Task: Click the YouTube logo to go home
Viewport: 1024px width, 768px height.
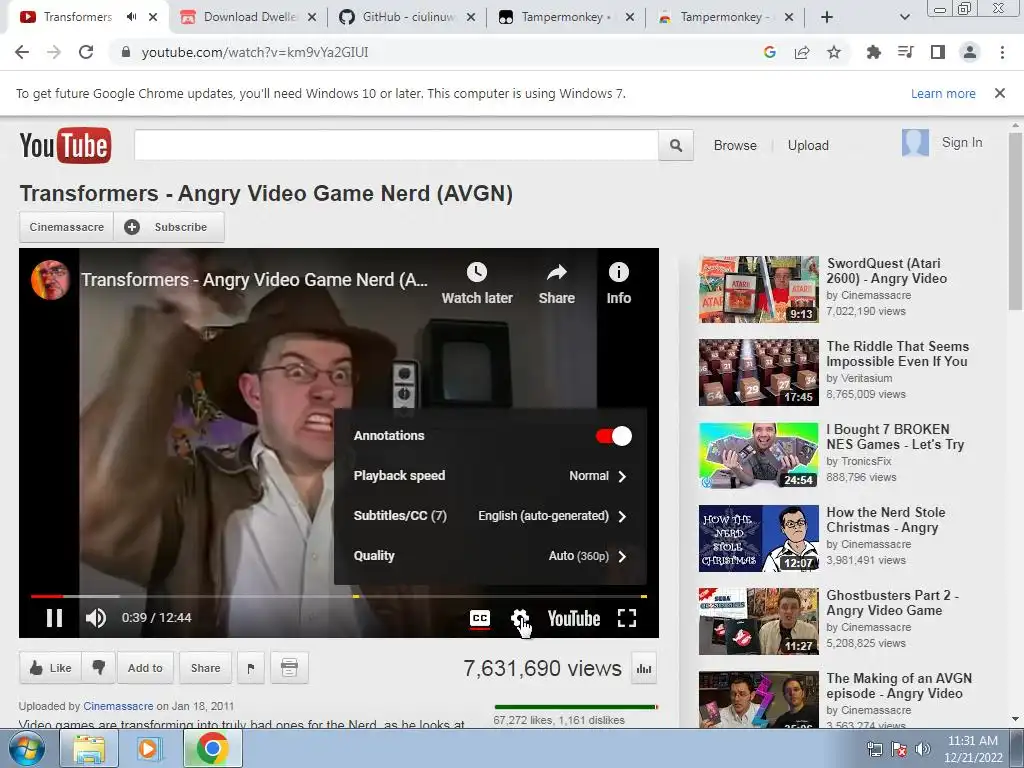Action: 65,145
